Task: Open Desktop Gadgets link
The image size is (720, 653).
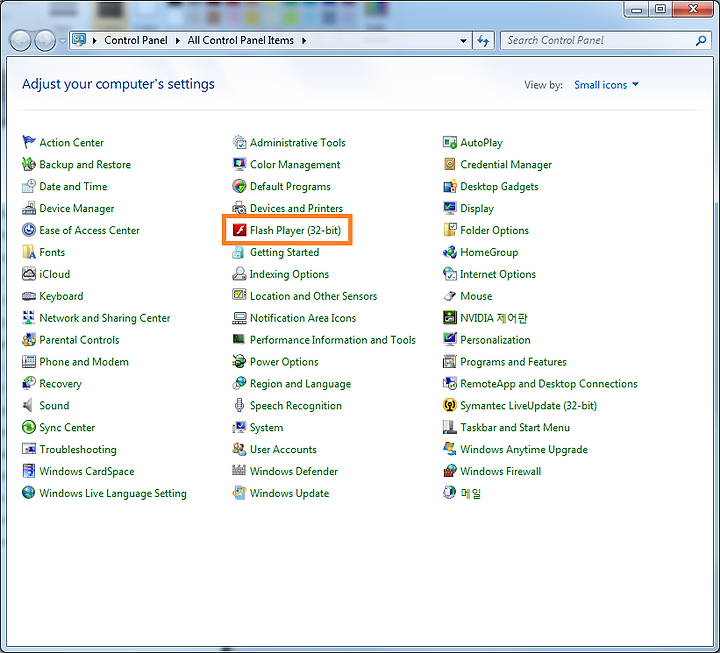Action: (499, 186)
